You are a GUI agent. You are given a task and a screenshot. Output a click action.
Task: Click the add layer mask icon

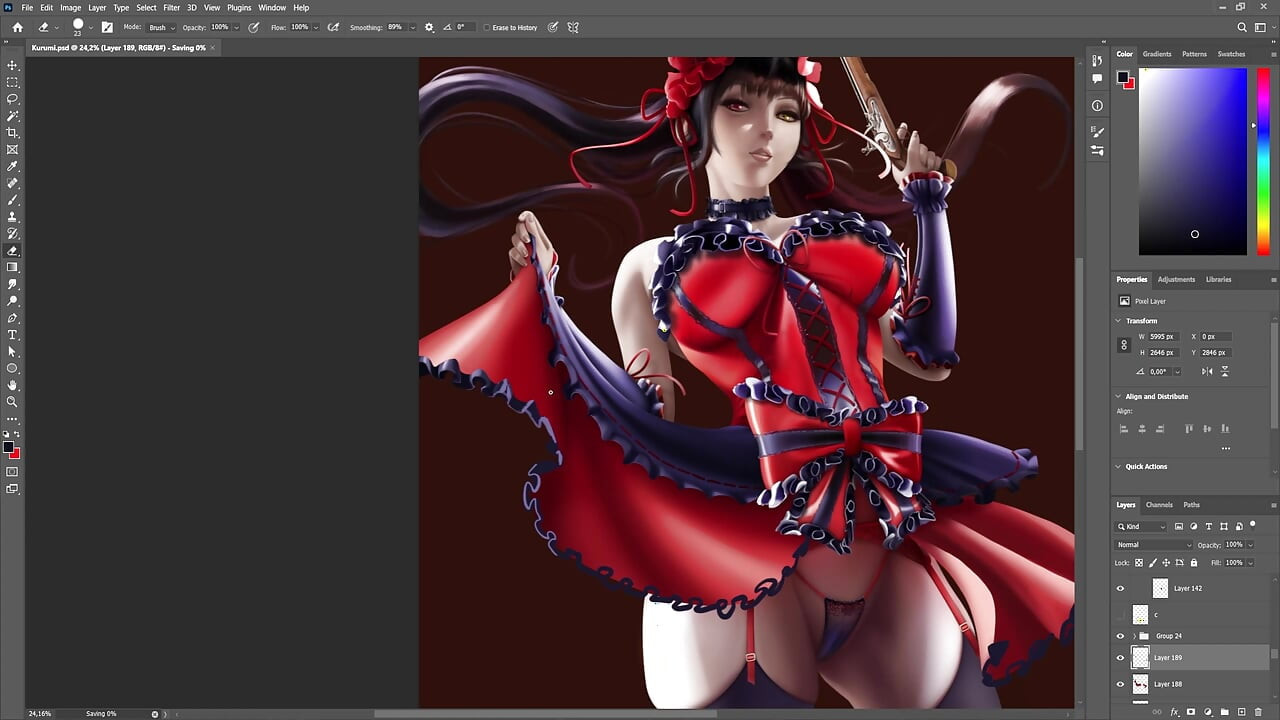[1192, 712]
